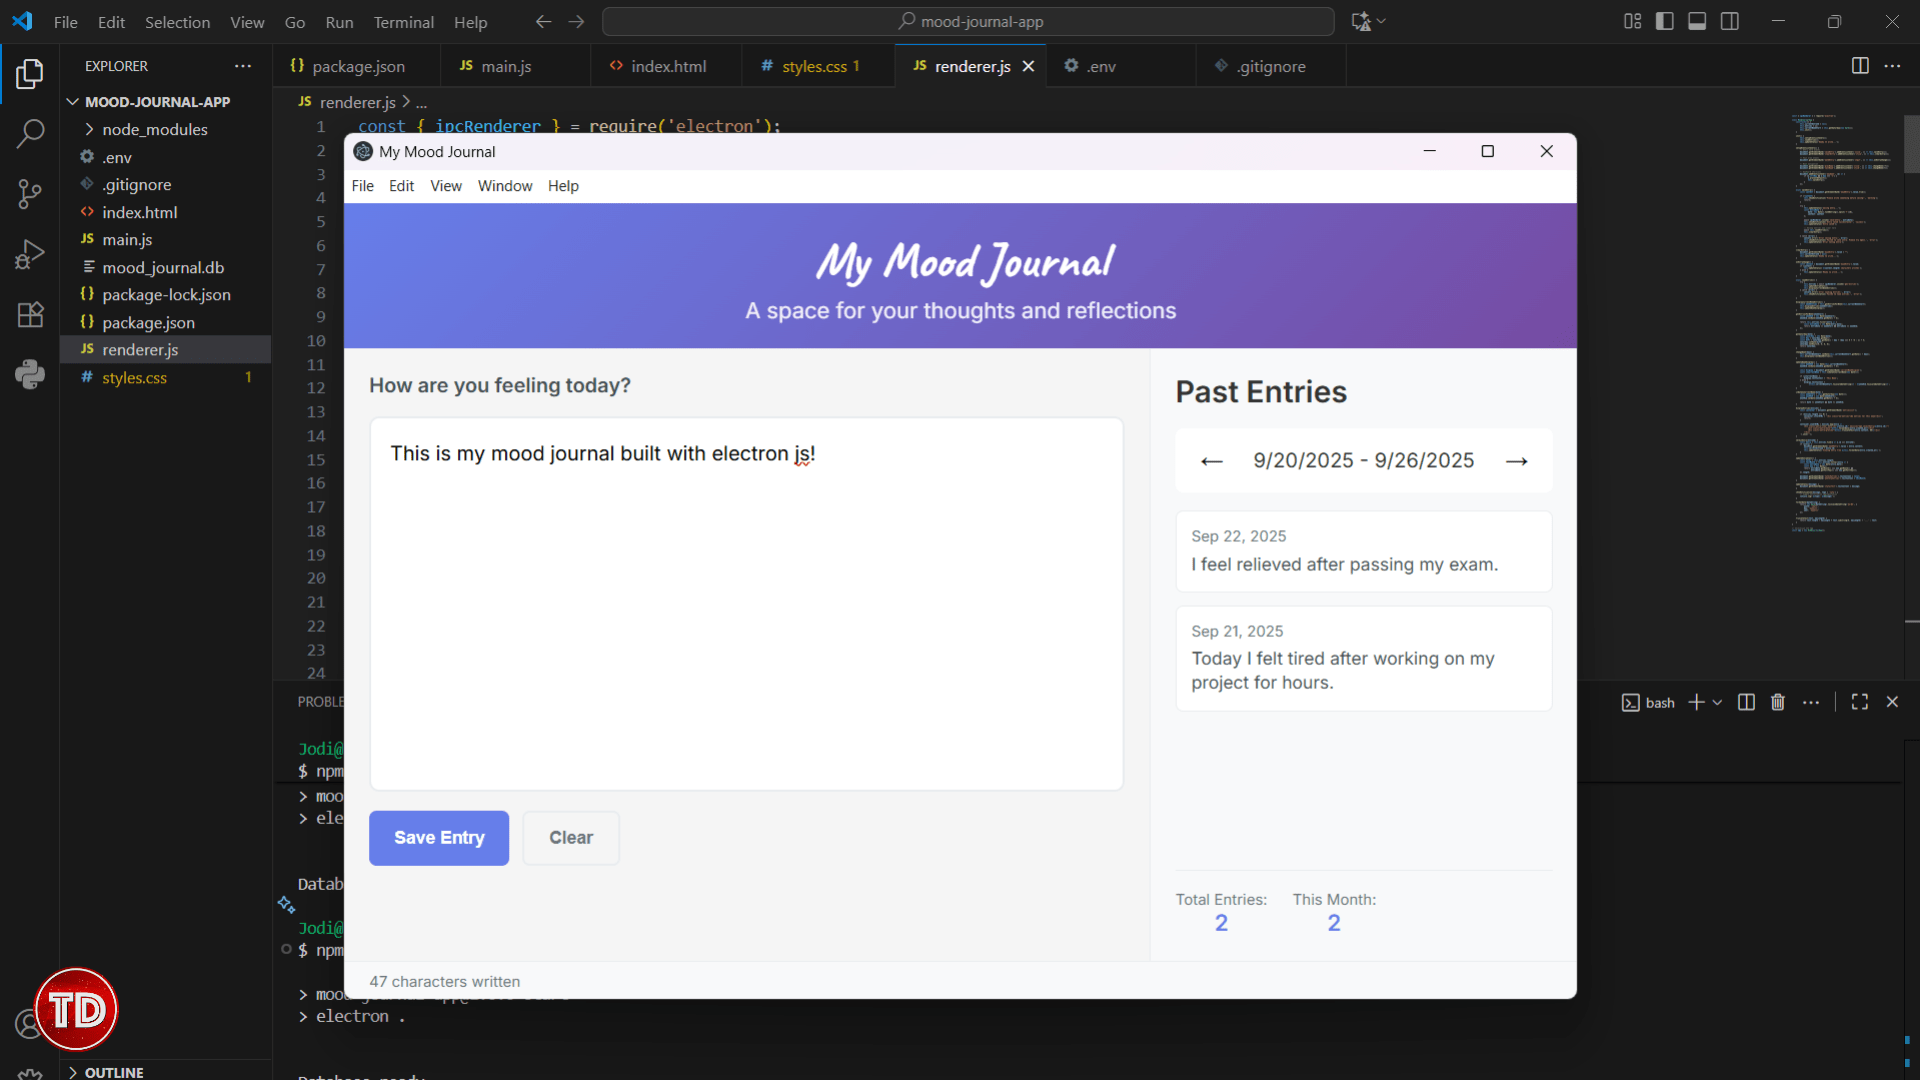
Task: Open the terminal profile dropdown arrow
Action: pyautogui.click(x=1716, y=702)
